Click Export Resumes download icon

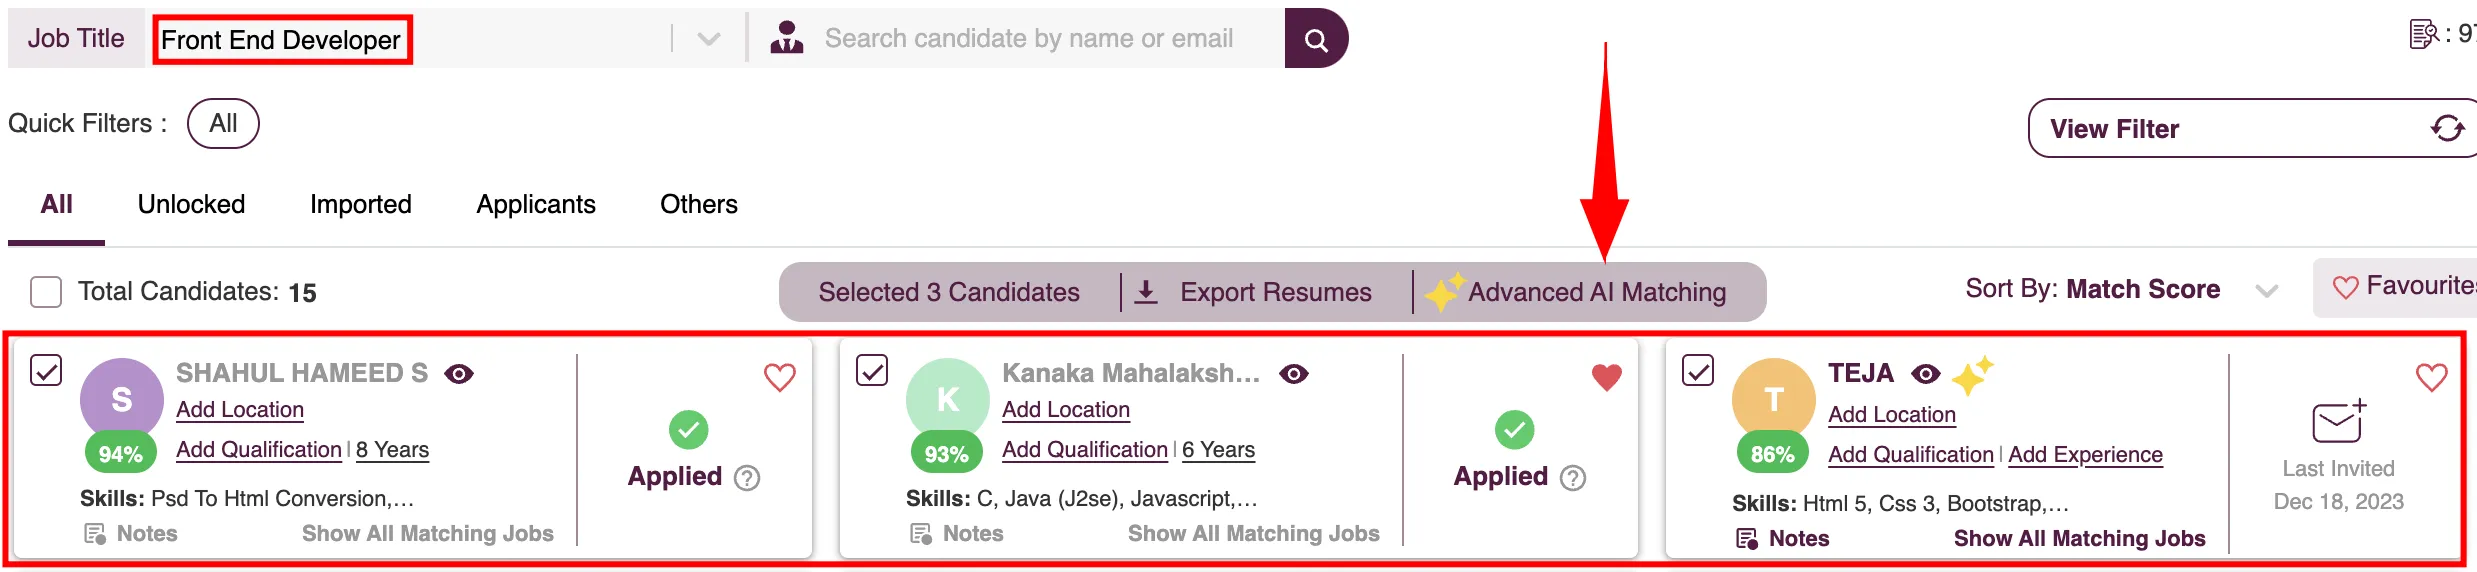coord(1146,292)
